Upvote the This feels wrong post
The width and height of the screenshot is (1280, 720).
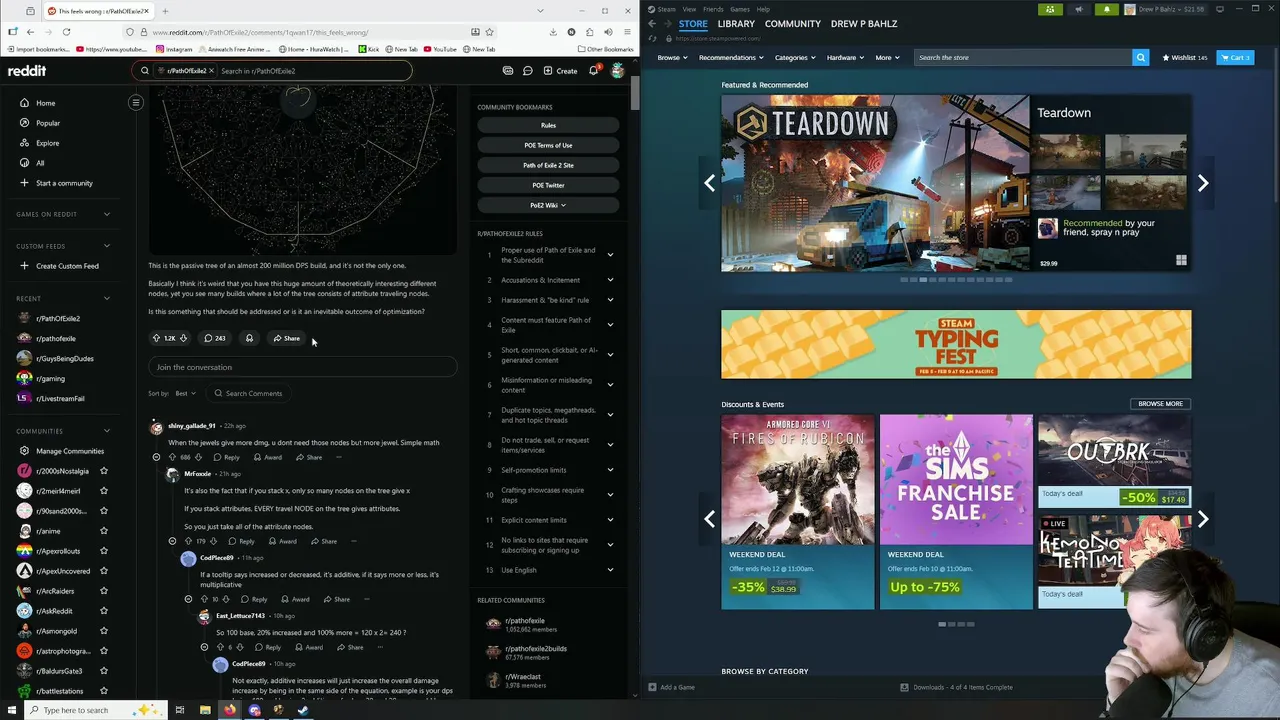coord(157,338)
